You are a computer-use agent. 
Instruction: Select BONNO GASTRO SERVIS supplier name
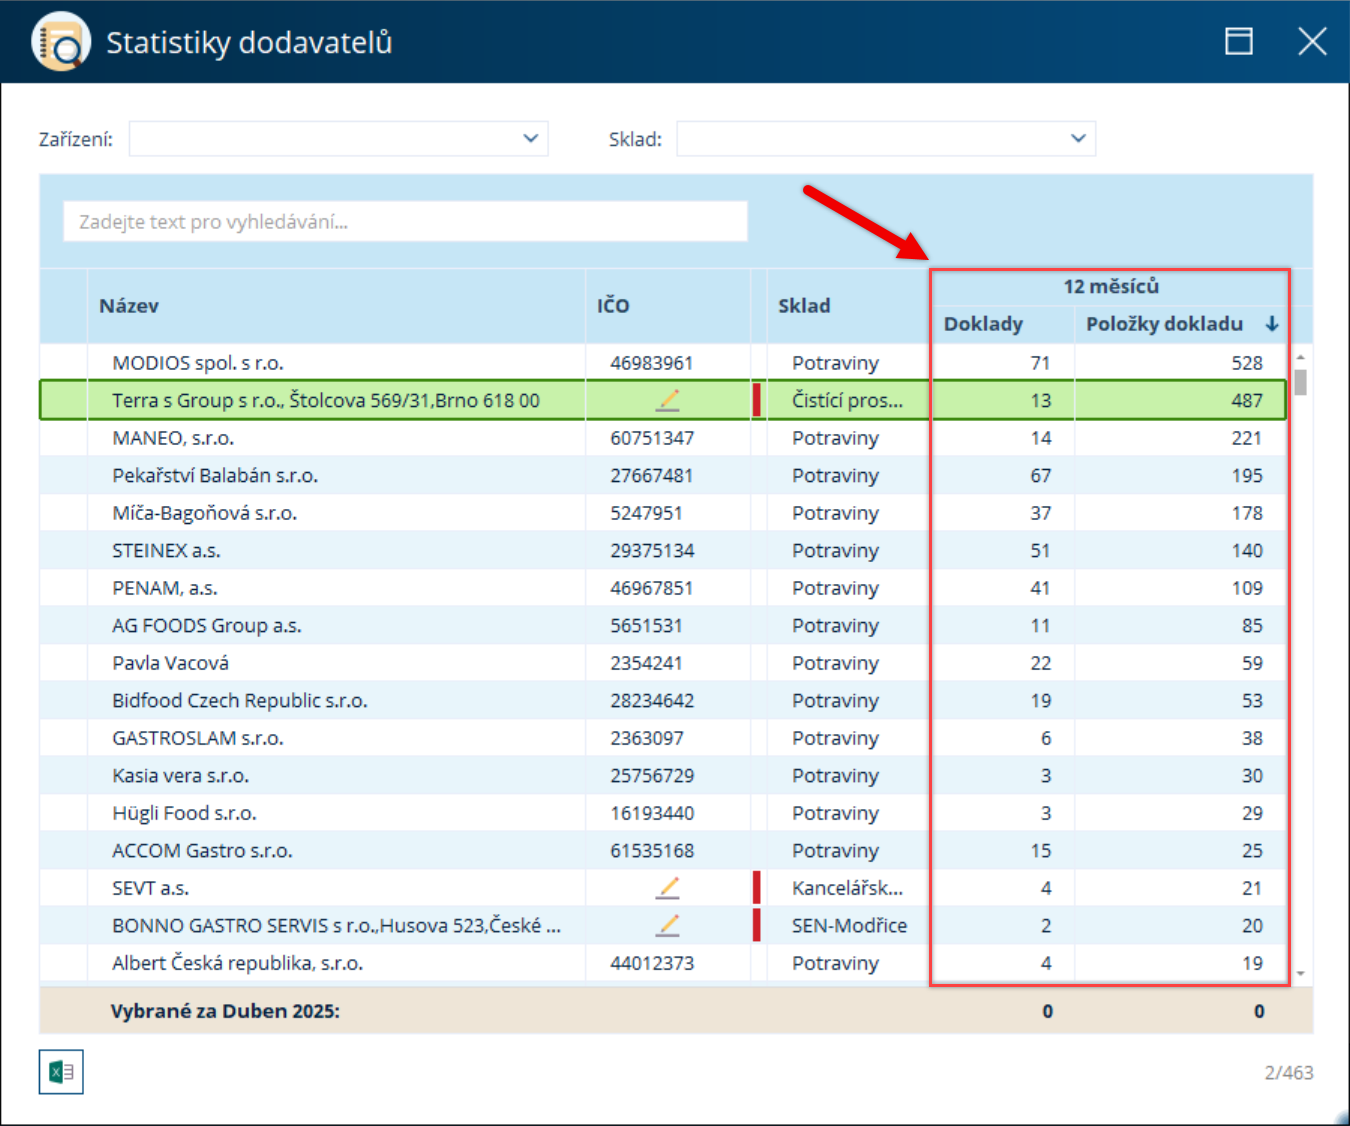click(336, 925)
